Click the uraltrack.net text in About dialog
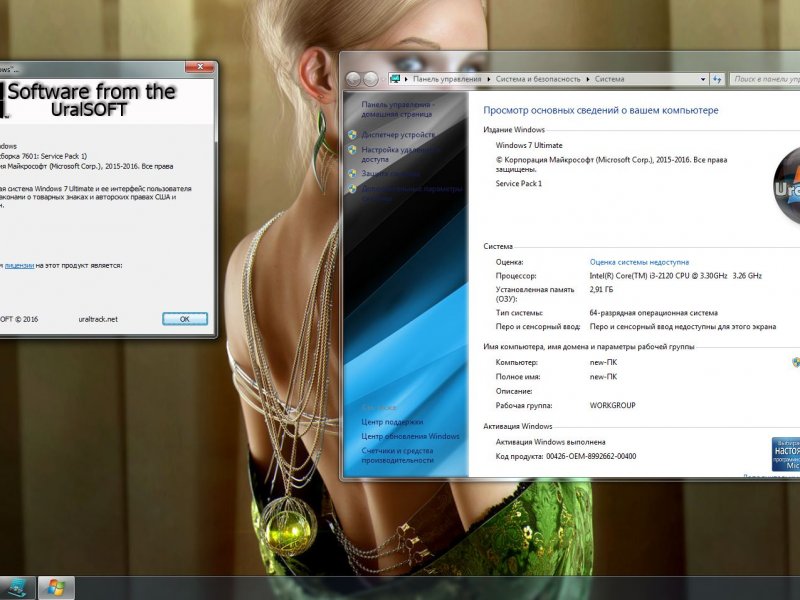Viewport: 800px width, 600px height. (98, 319)
